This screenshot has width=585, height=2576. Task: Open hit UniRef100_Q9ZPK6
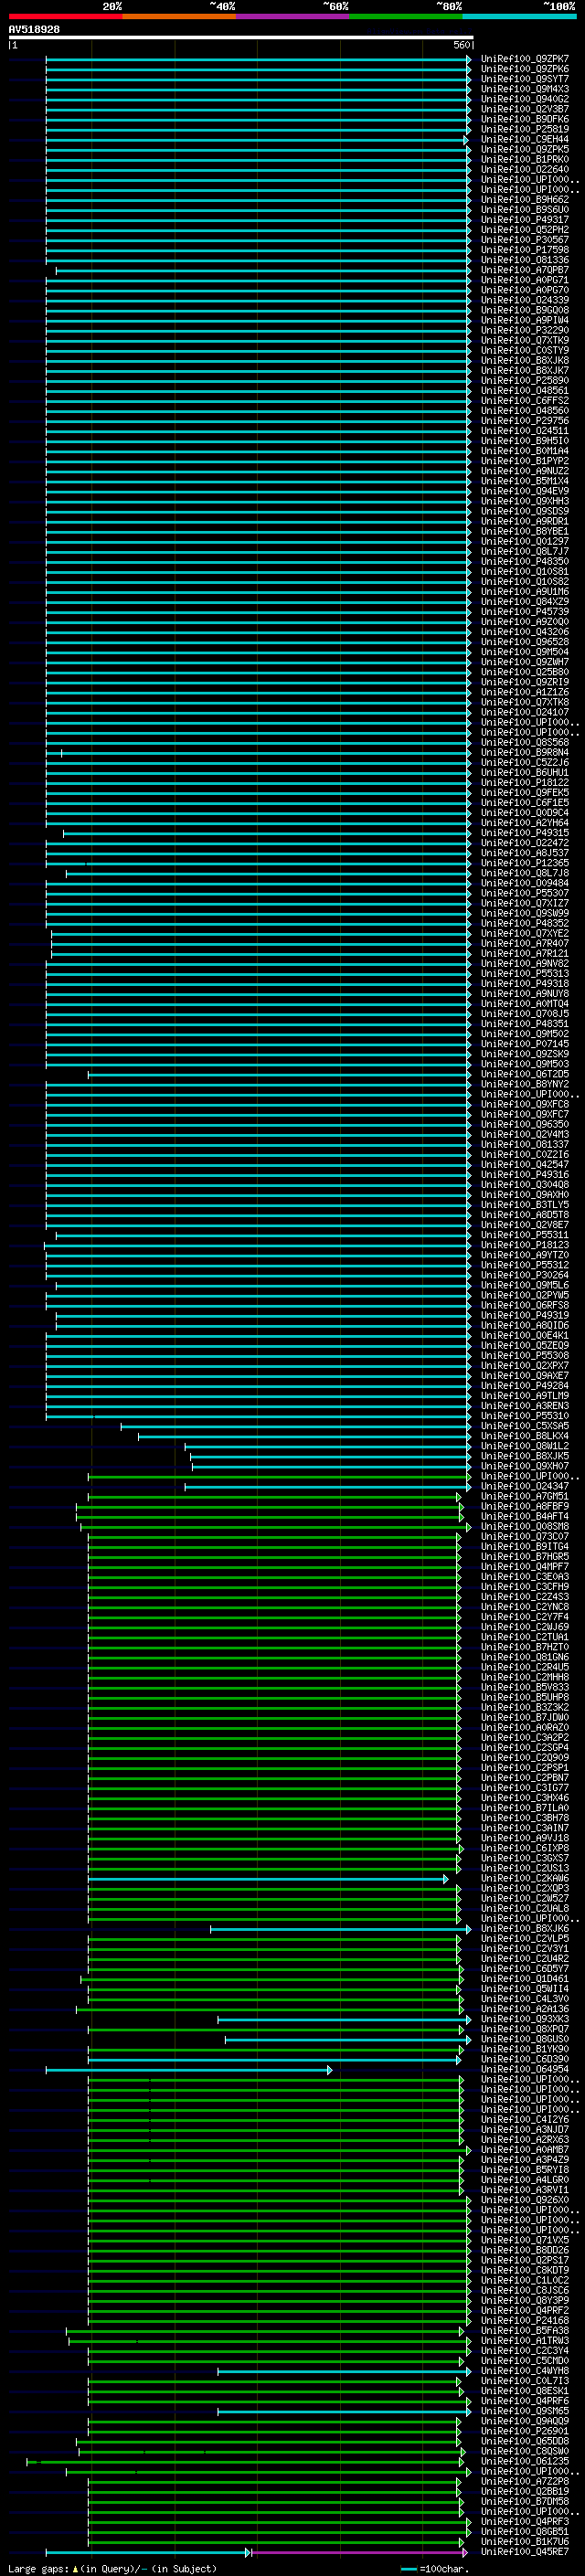coord(525,69)
